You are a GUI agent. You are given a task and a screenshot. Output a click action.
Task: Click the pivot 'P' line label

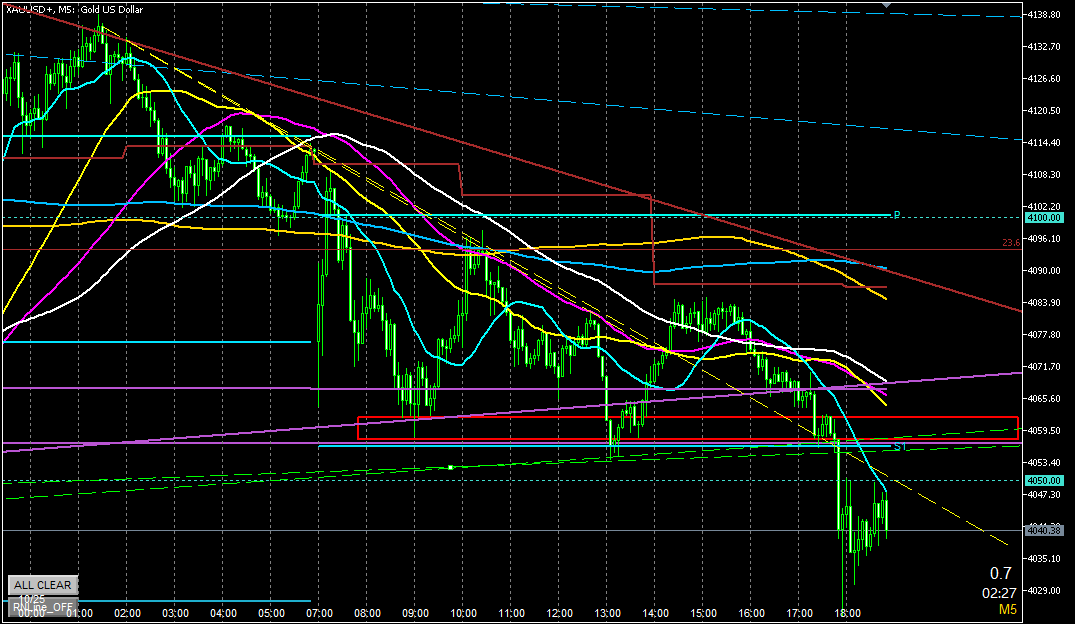click(x=897, y=214)
